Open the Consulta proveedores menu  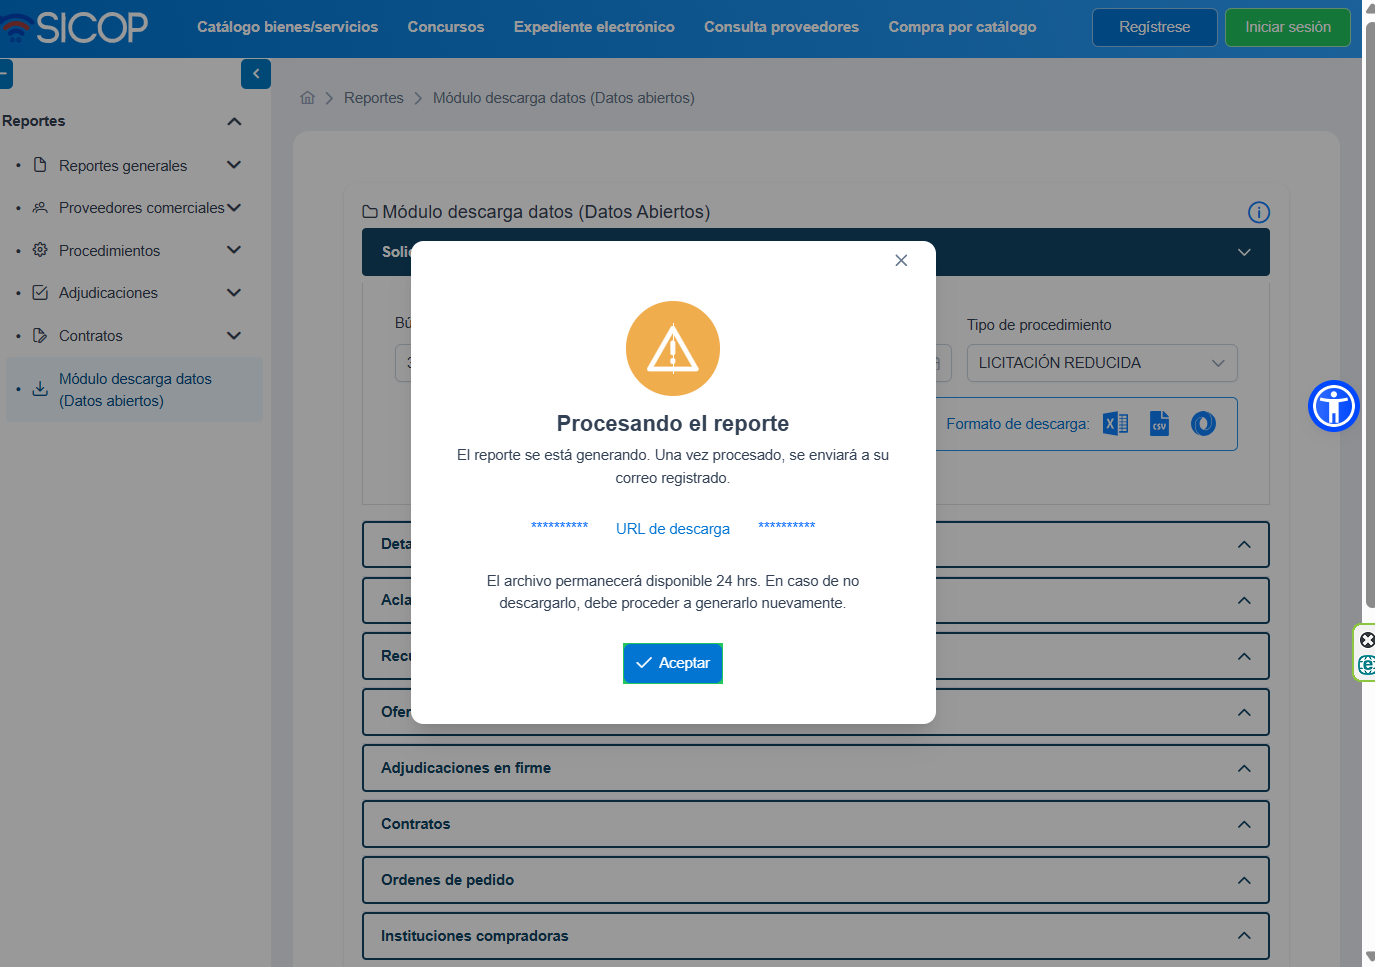(x=781, y=27)
